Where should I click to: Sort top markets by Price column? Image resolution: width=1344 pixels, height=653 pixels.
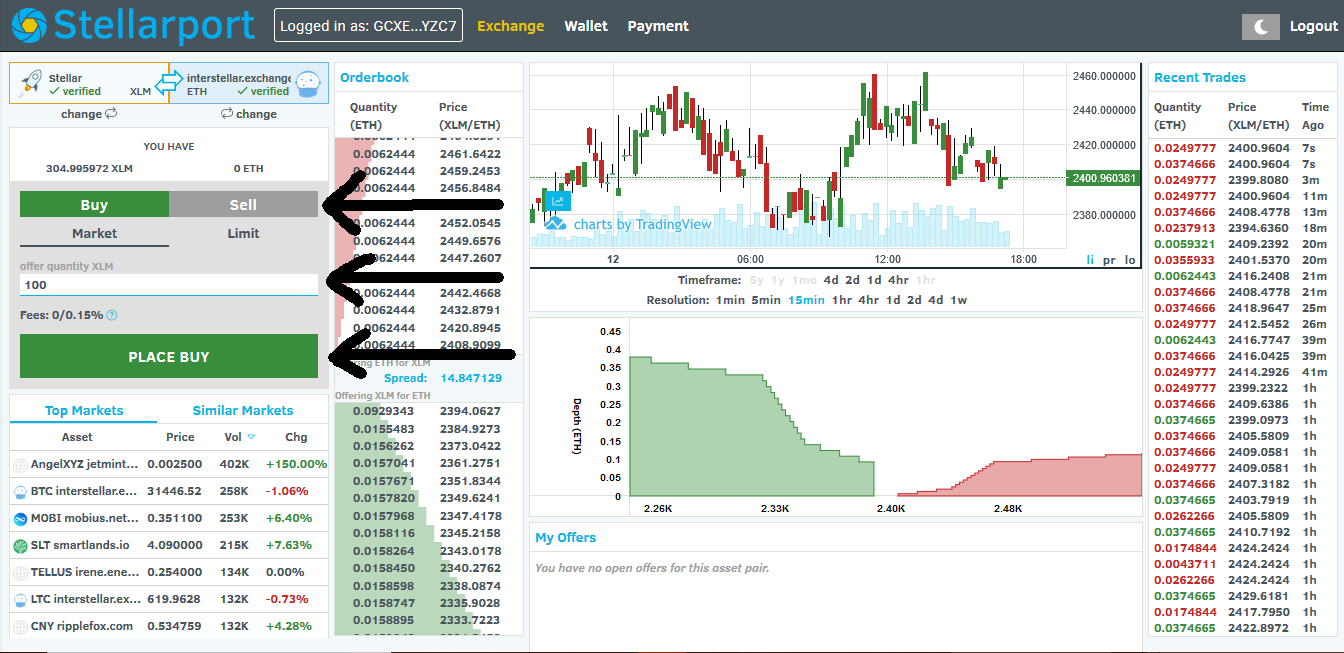[x=180, y=437]
